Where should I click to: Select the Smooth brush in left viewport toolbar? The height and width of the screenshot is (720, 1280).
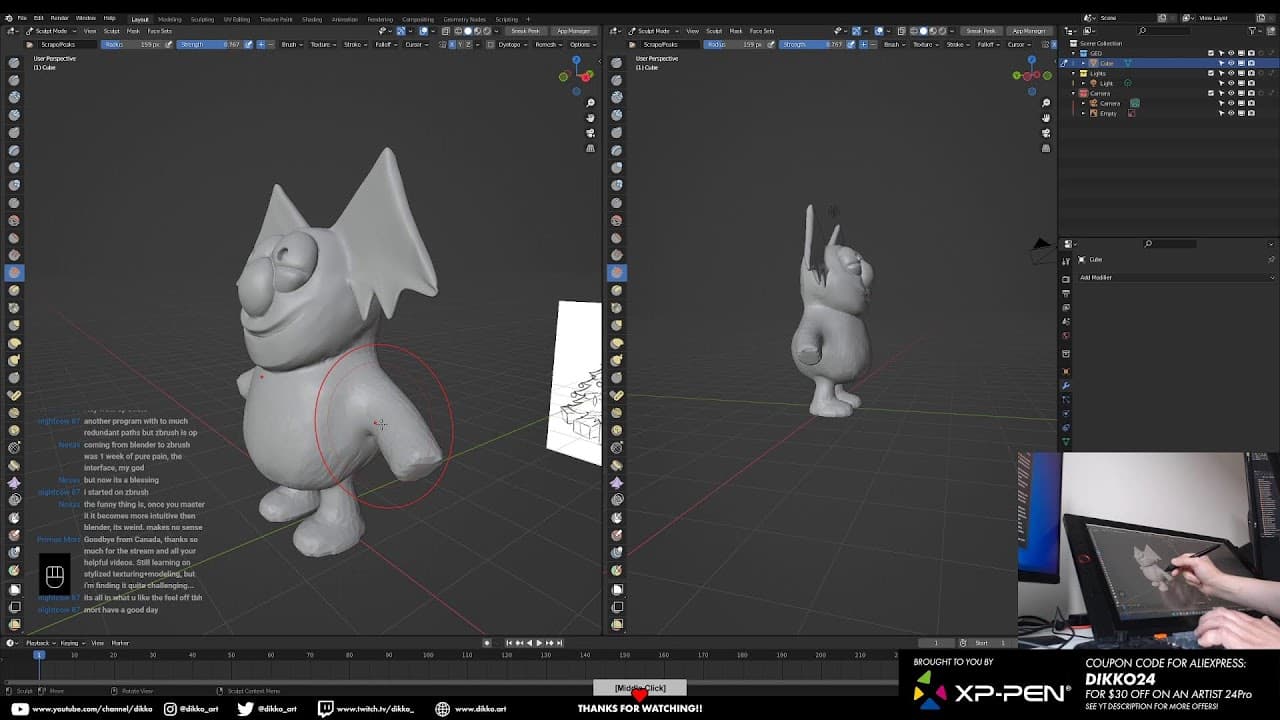click(14, 220)
